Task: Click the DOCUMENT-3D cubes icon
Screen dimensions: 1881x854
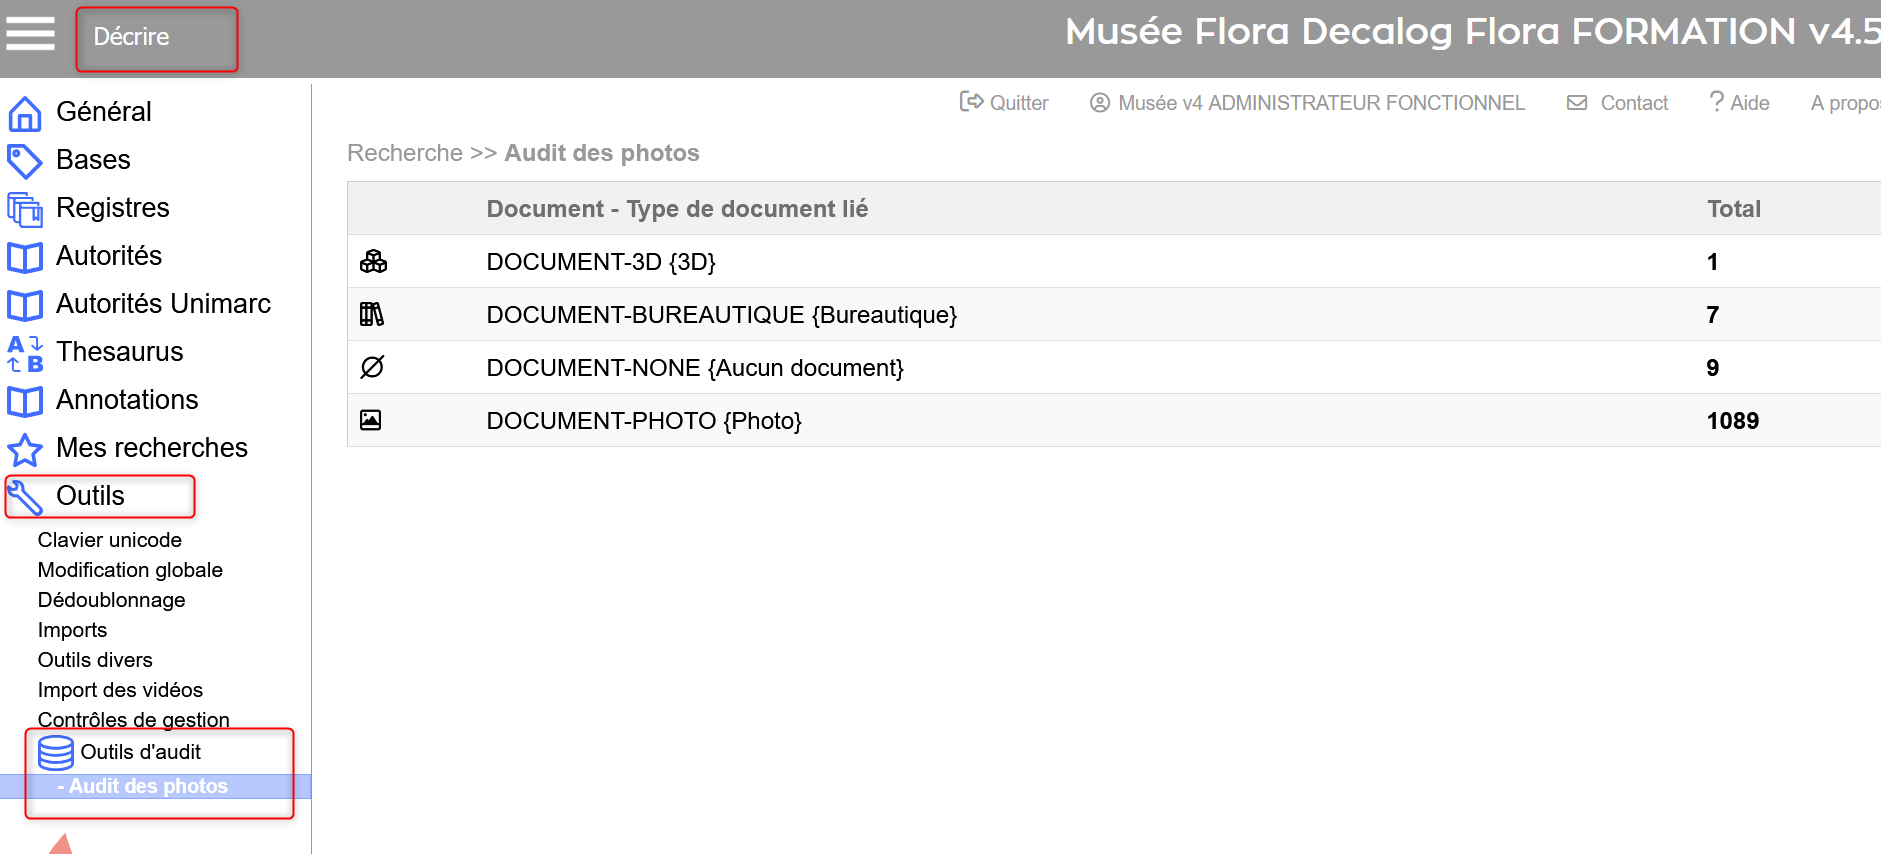Action: click(373, 262)
